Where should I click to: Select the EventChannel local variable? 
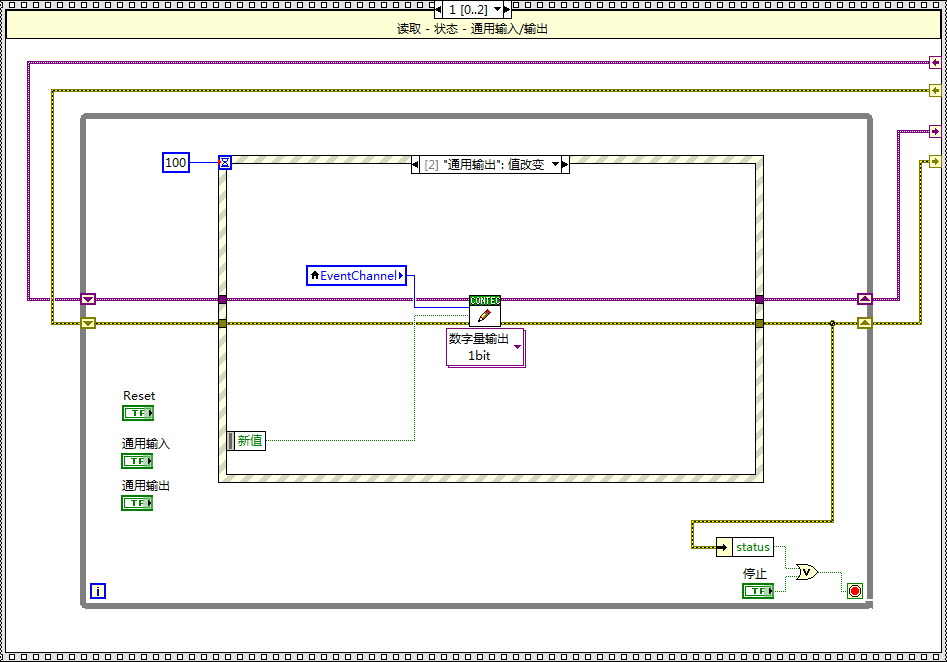357,275
